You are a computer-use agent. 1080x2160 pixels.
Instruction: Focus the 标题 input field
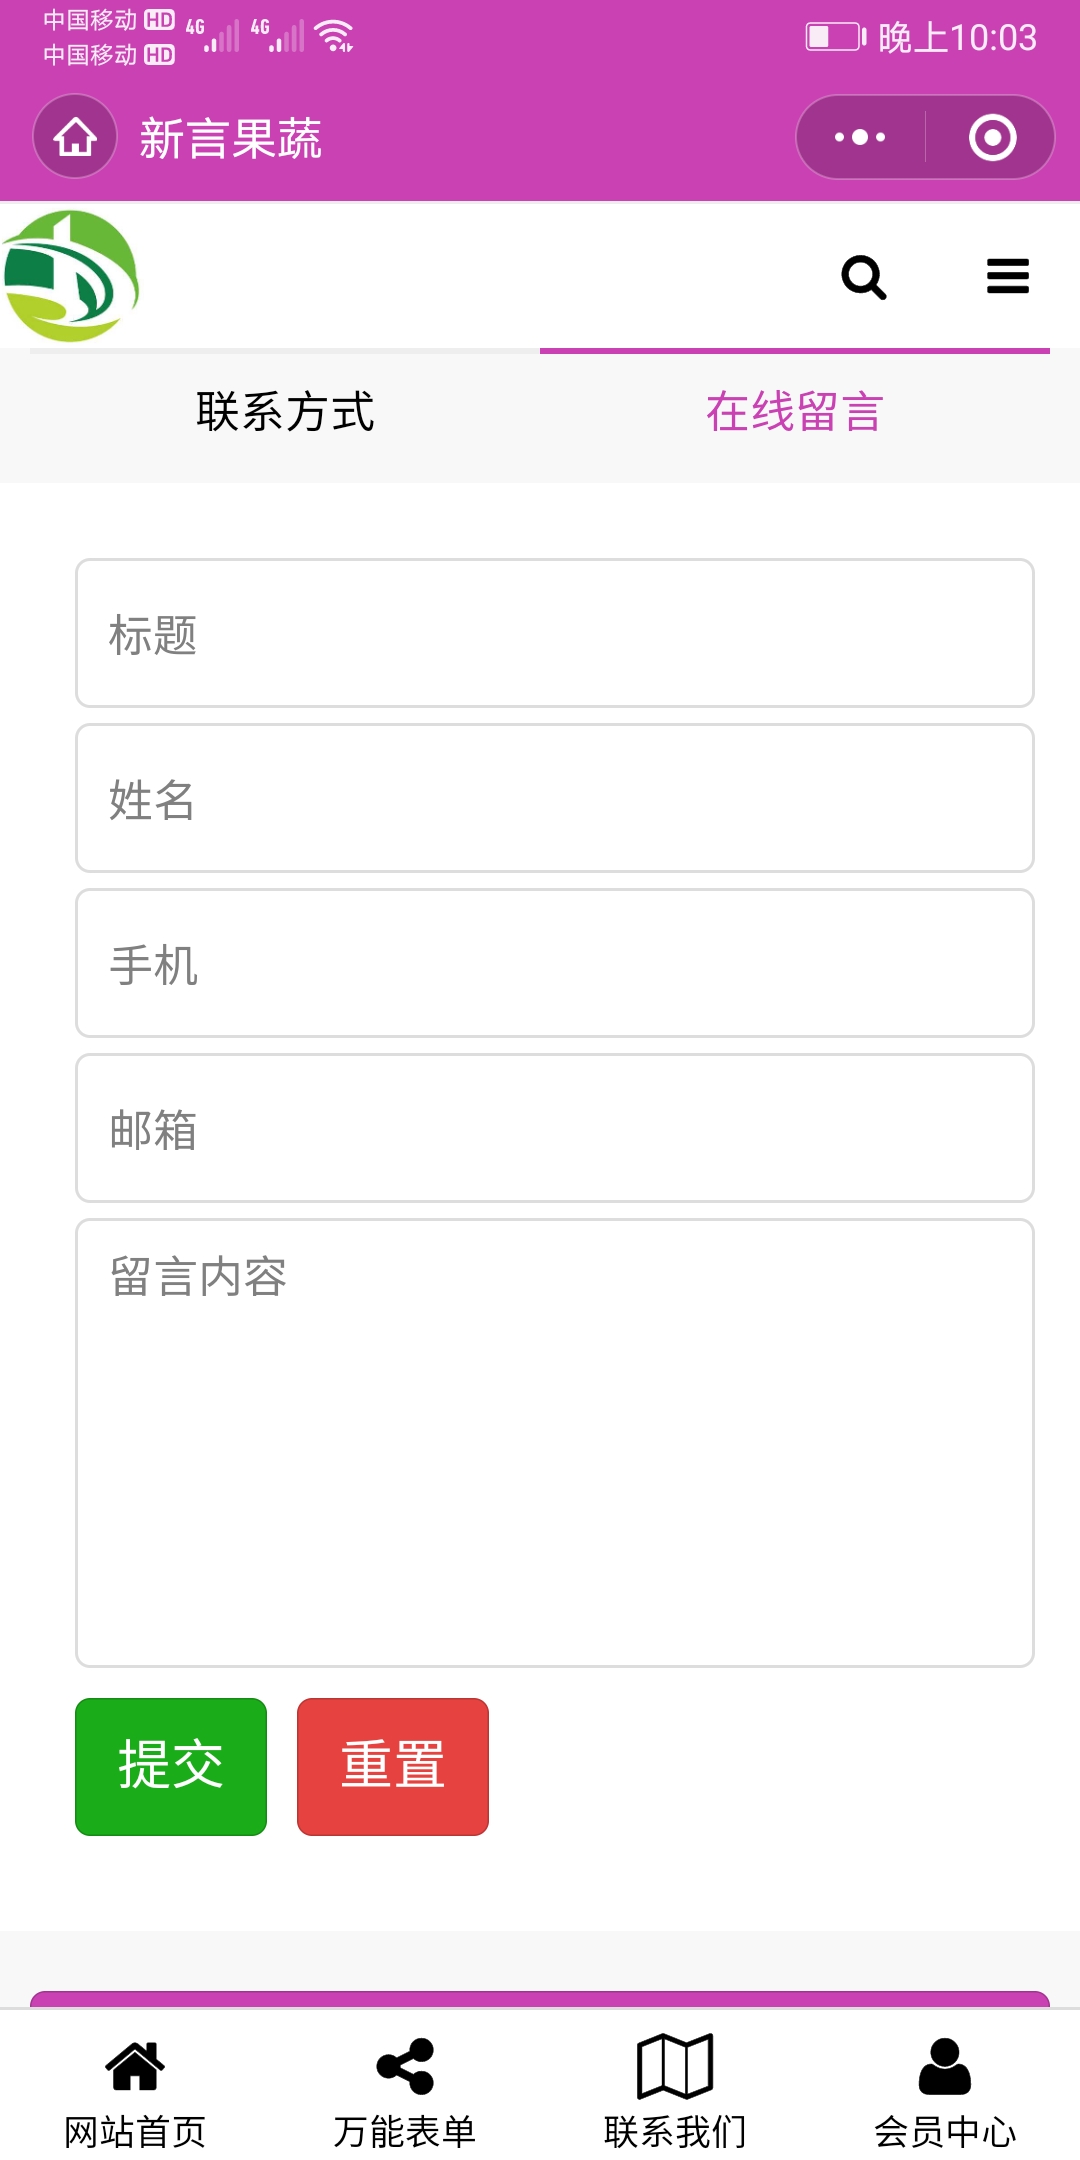pyautogui.click(x=555, y=633)
